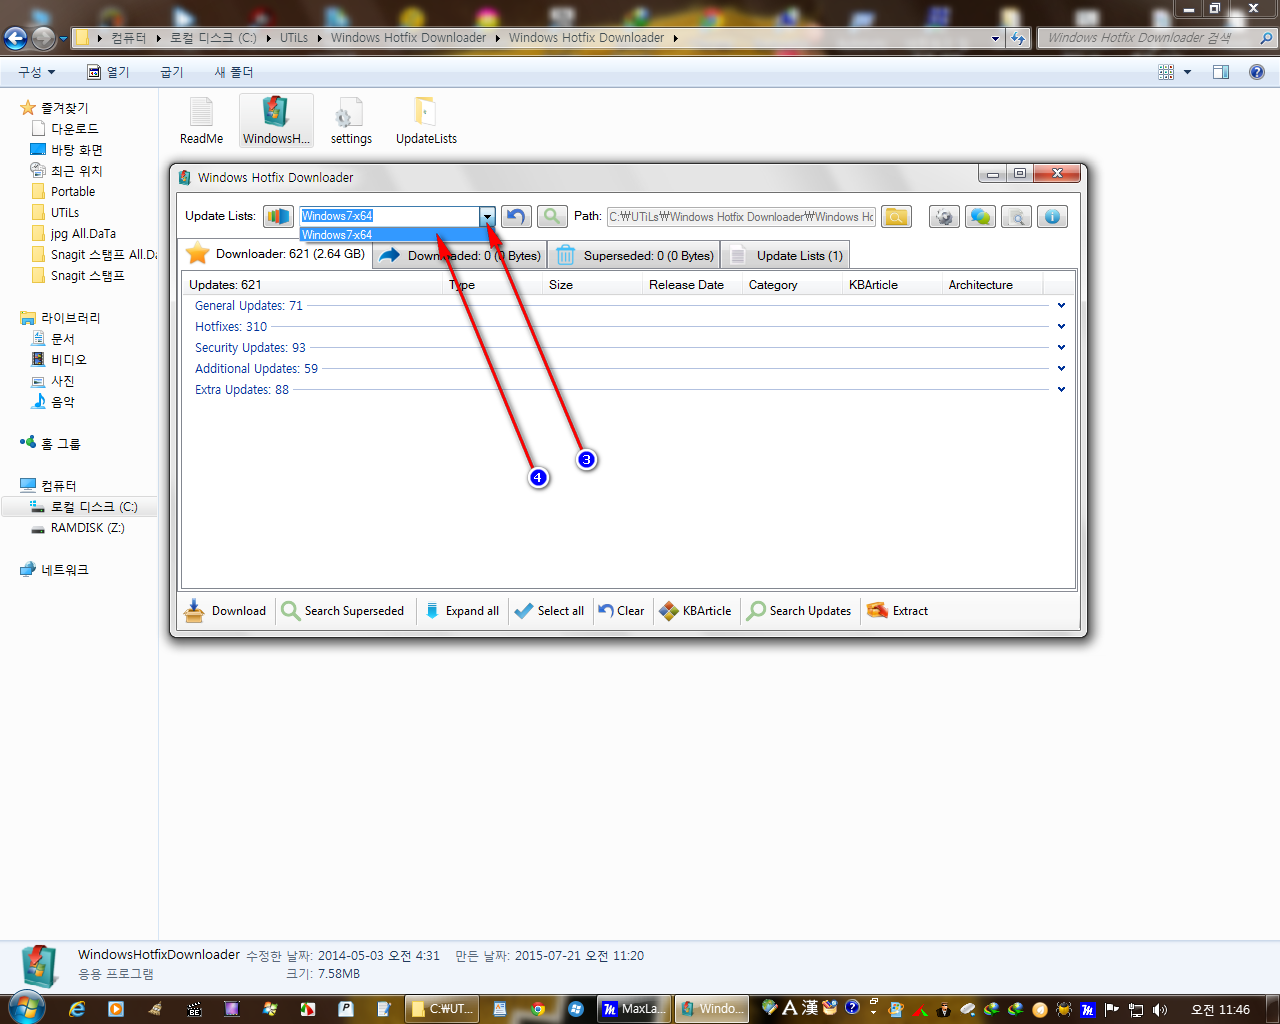Click the books icon beside Update Lists label
1280x1024 pixels.
coord(278,216)
